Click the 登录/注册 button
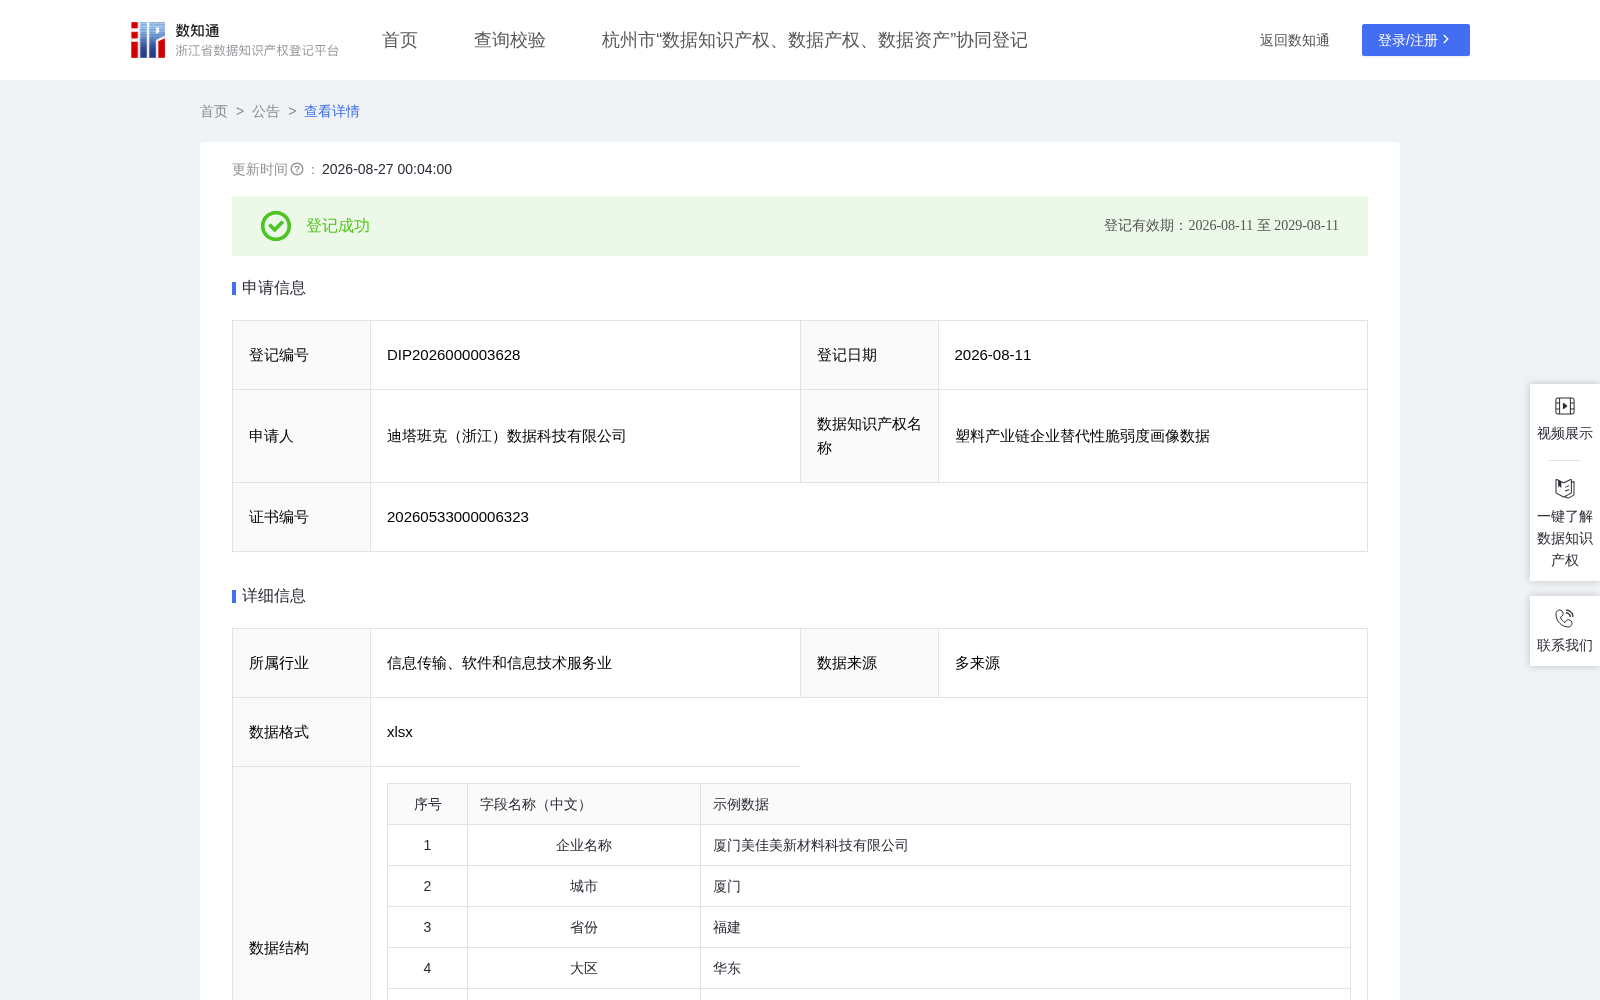1600x1000 pixels. point(1415,40)
